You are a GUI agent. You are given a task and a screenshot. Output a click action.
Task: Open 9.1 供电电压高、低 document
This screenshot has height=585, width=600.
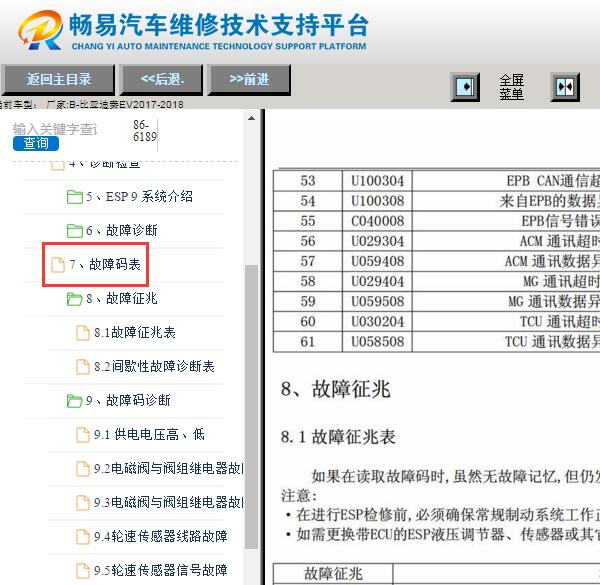pyautogui.click(x=140, y=435)
